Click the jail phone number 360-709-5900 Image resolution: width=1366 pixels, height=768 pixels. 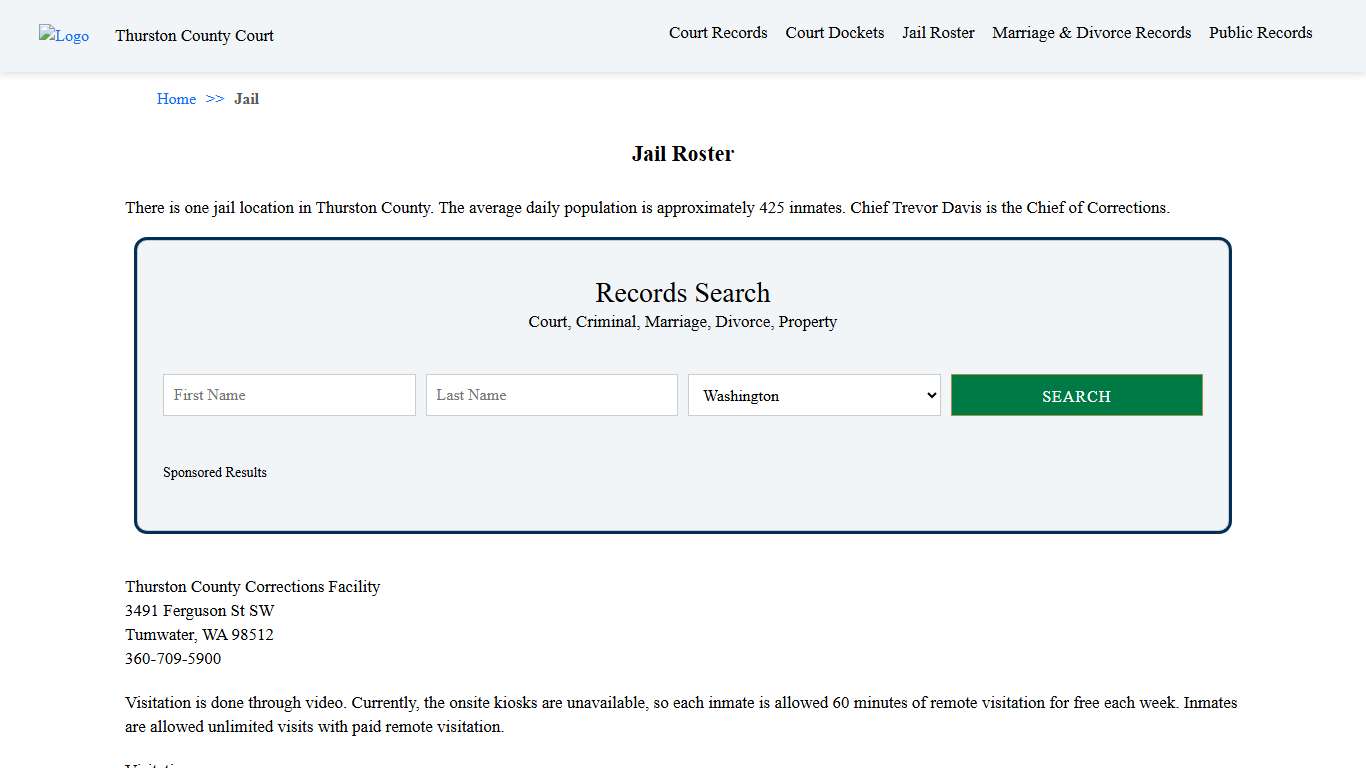pyautogui.click(x=173, y=658)
